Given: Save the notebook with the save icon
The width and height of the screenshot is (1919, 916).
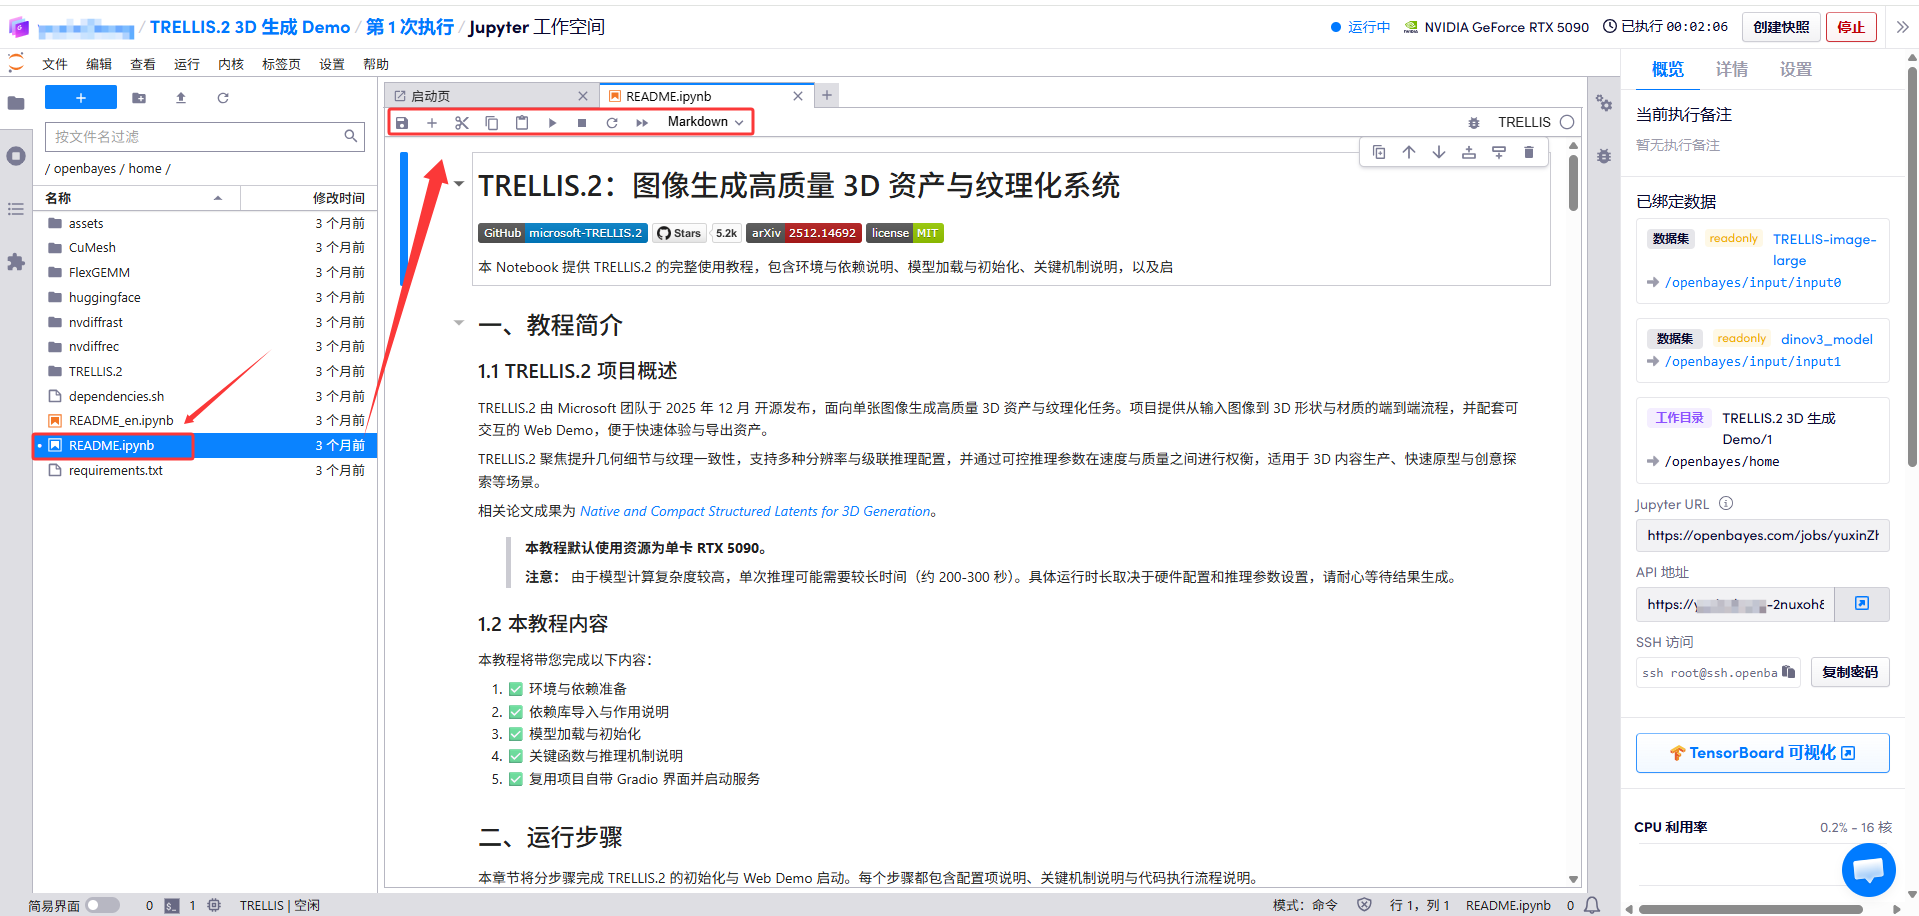Looking at the screenshot, I should (x=402, y=122).
